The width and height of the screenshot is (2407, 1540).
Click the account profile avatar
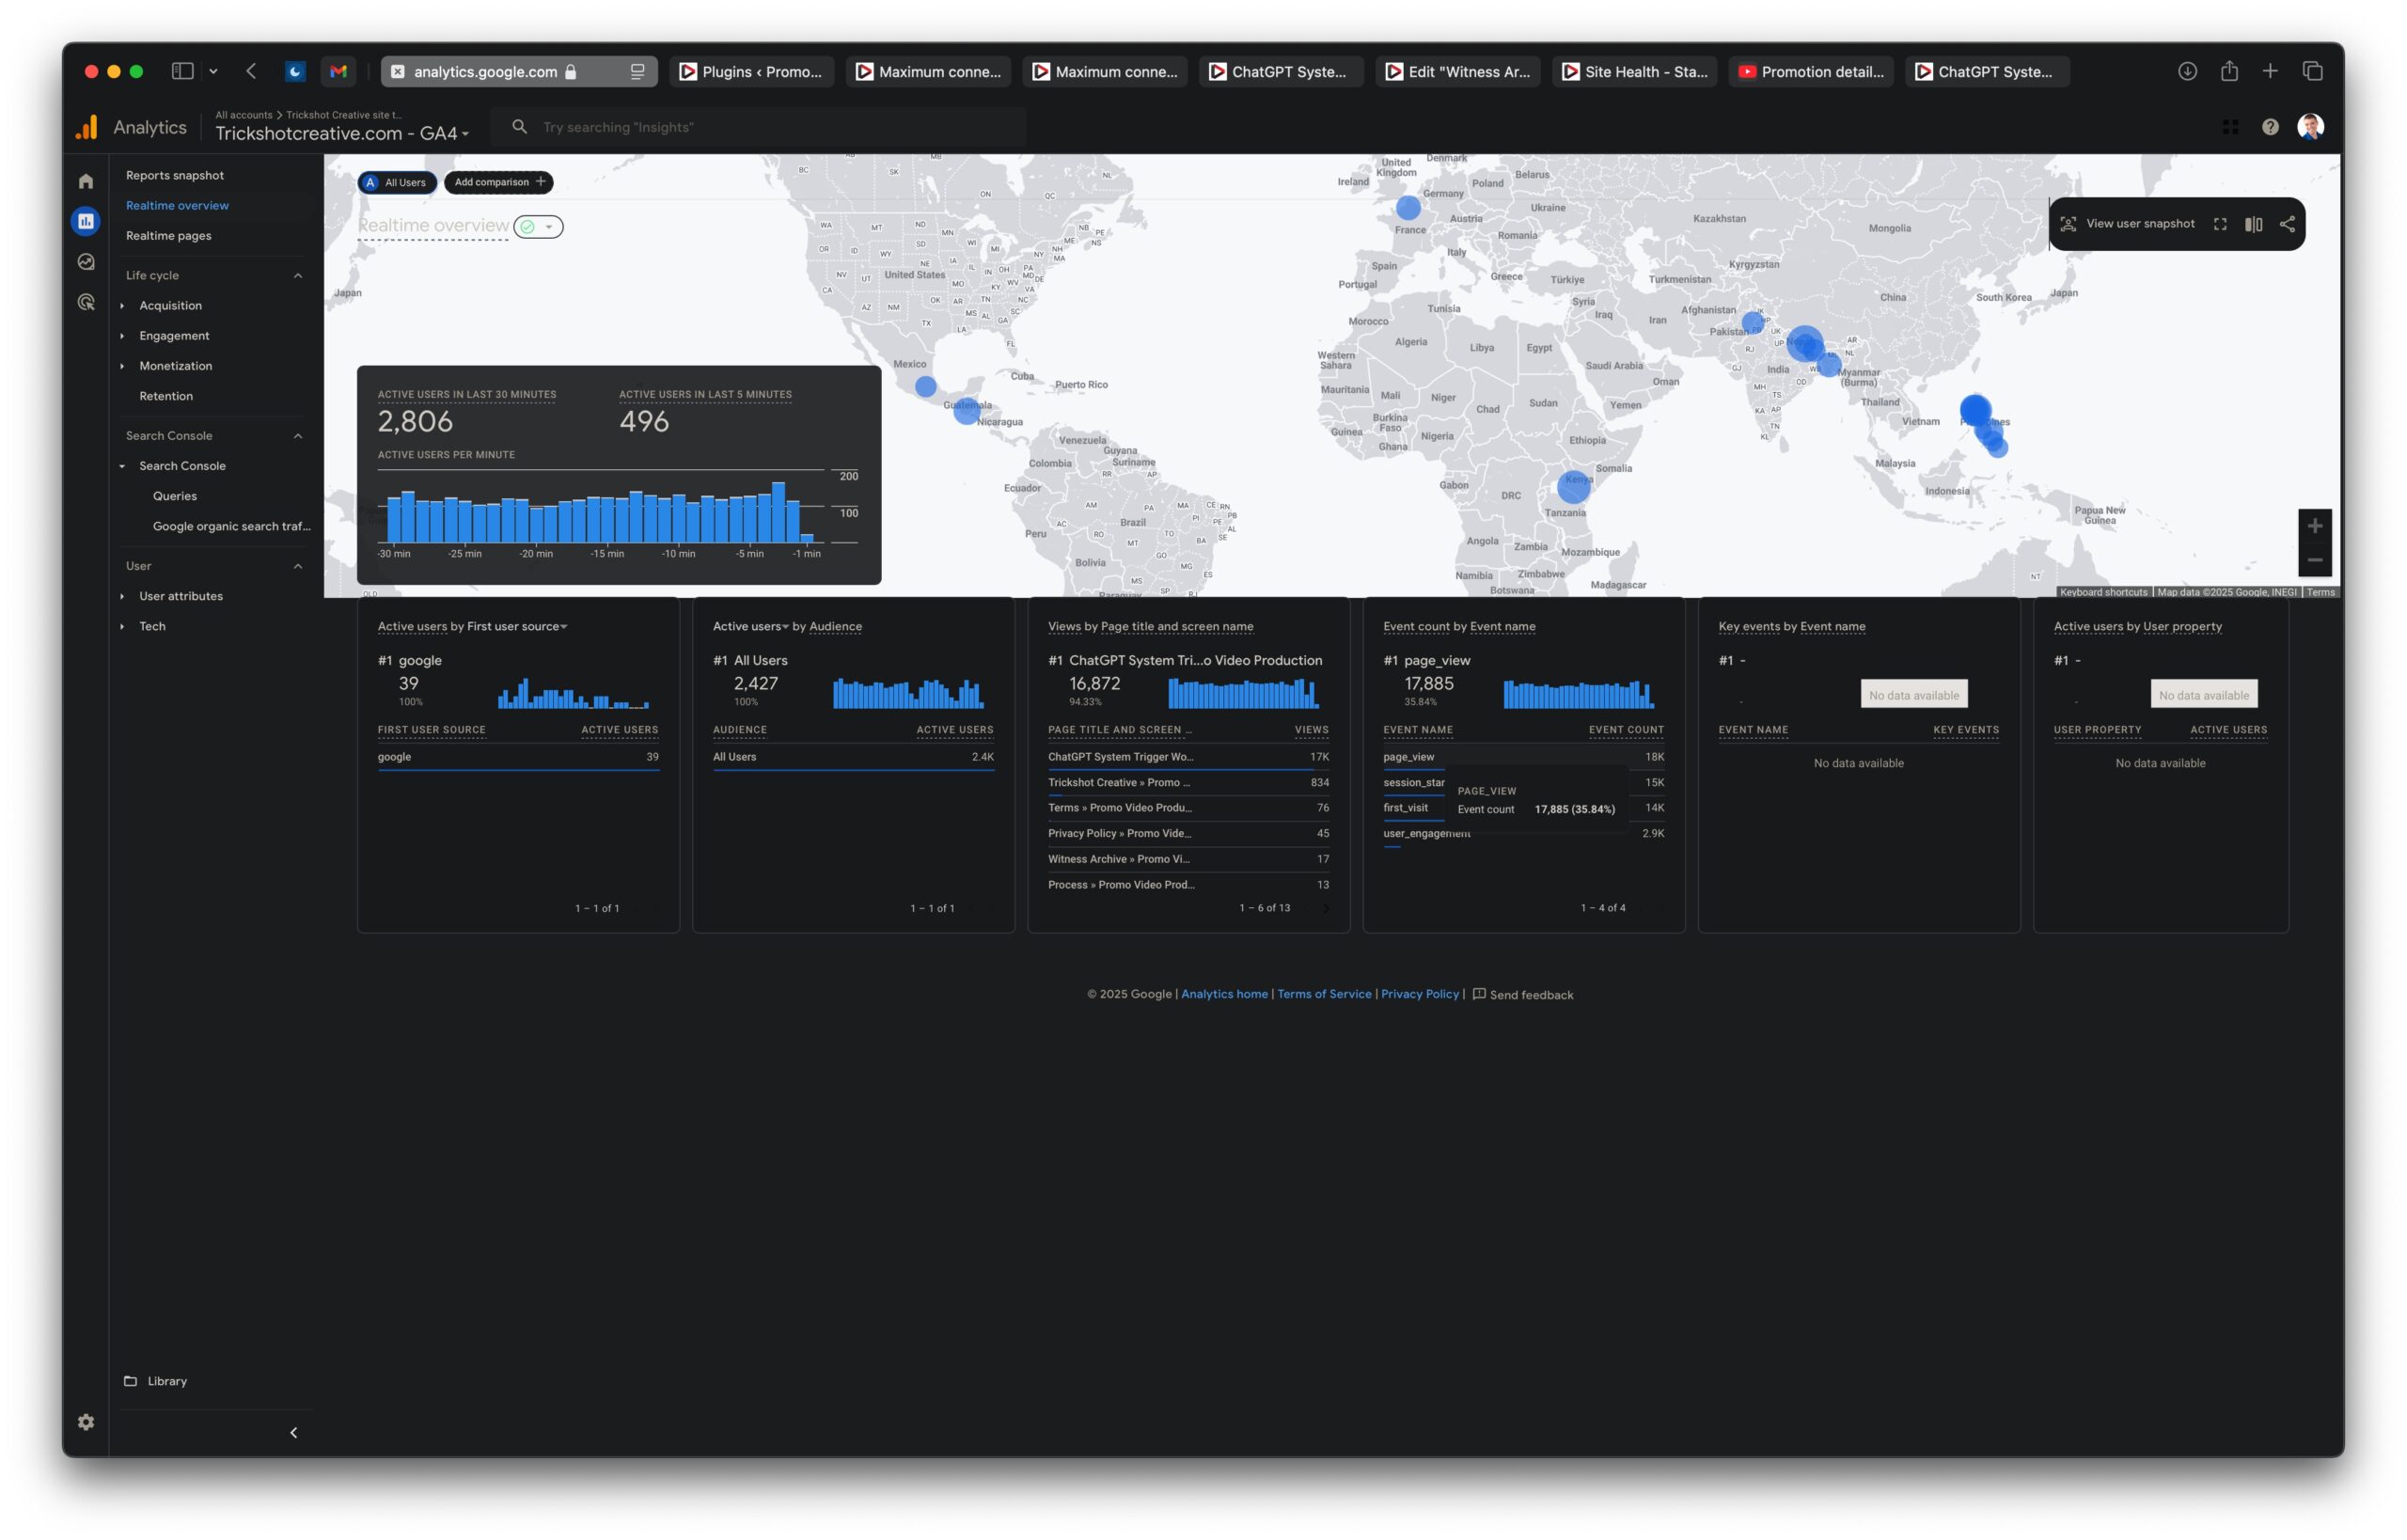click(x=2310, y=127)
